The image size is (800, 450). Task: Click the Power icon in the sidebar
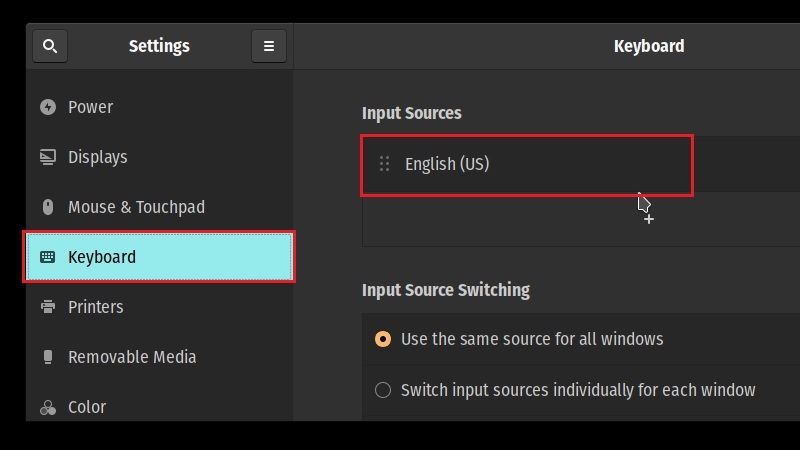point(47,107)
